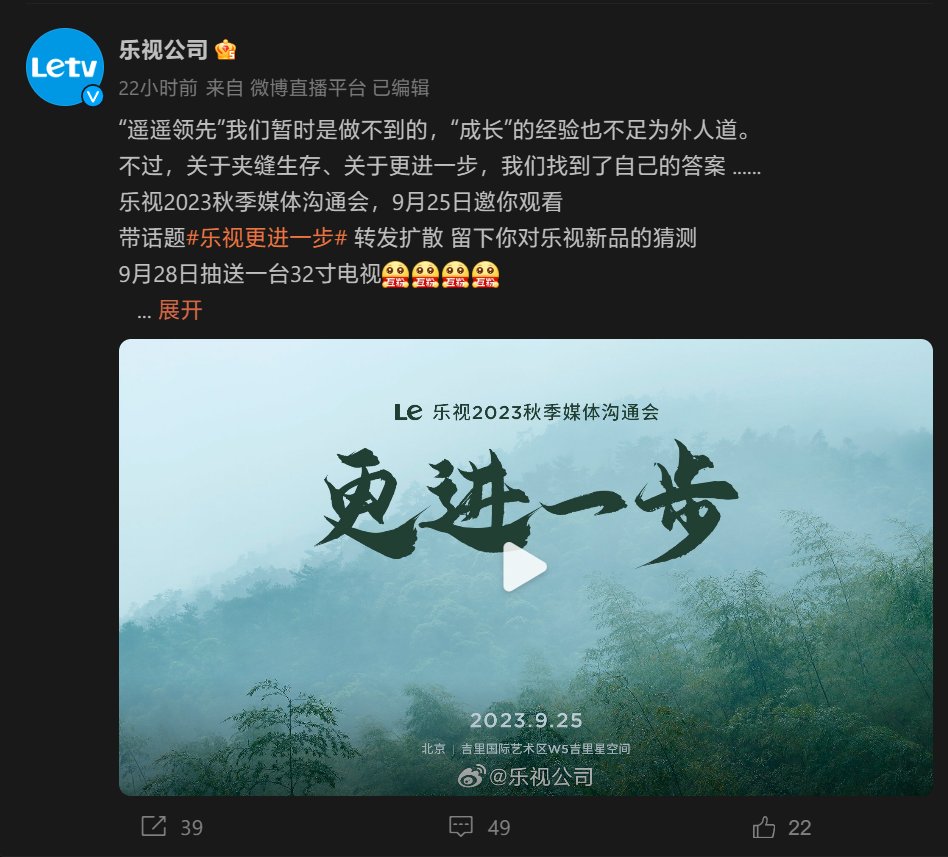This screenshot has width=948, height=857.
Task: Play the 更进一步 video
Action: 525,567
